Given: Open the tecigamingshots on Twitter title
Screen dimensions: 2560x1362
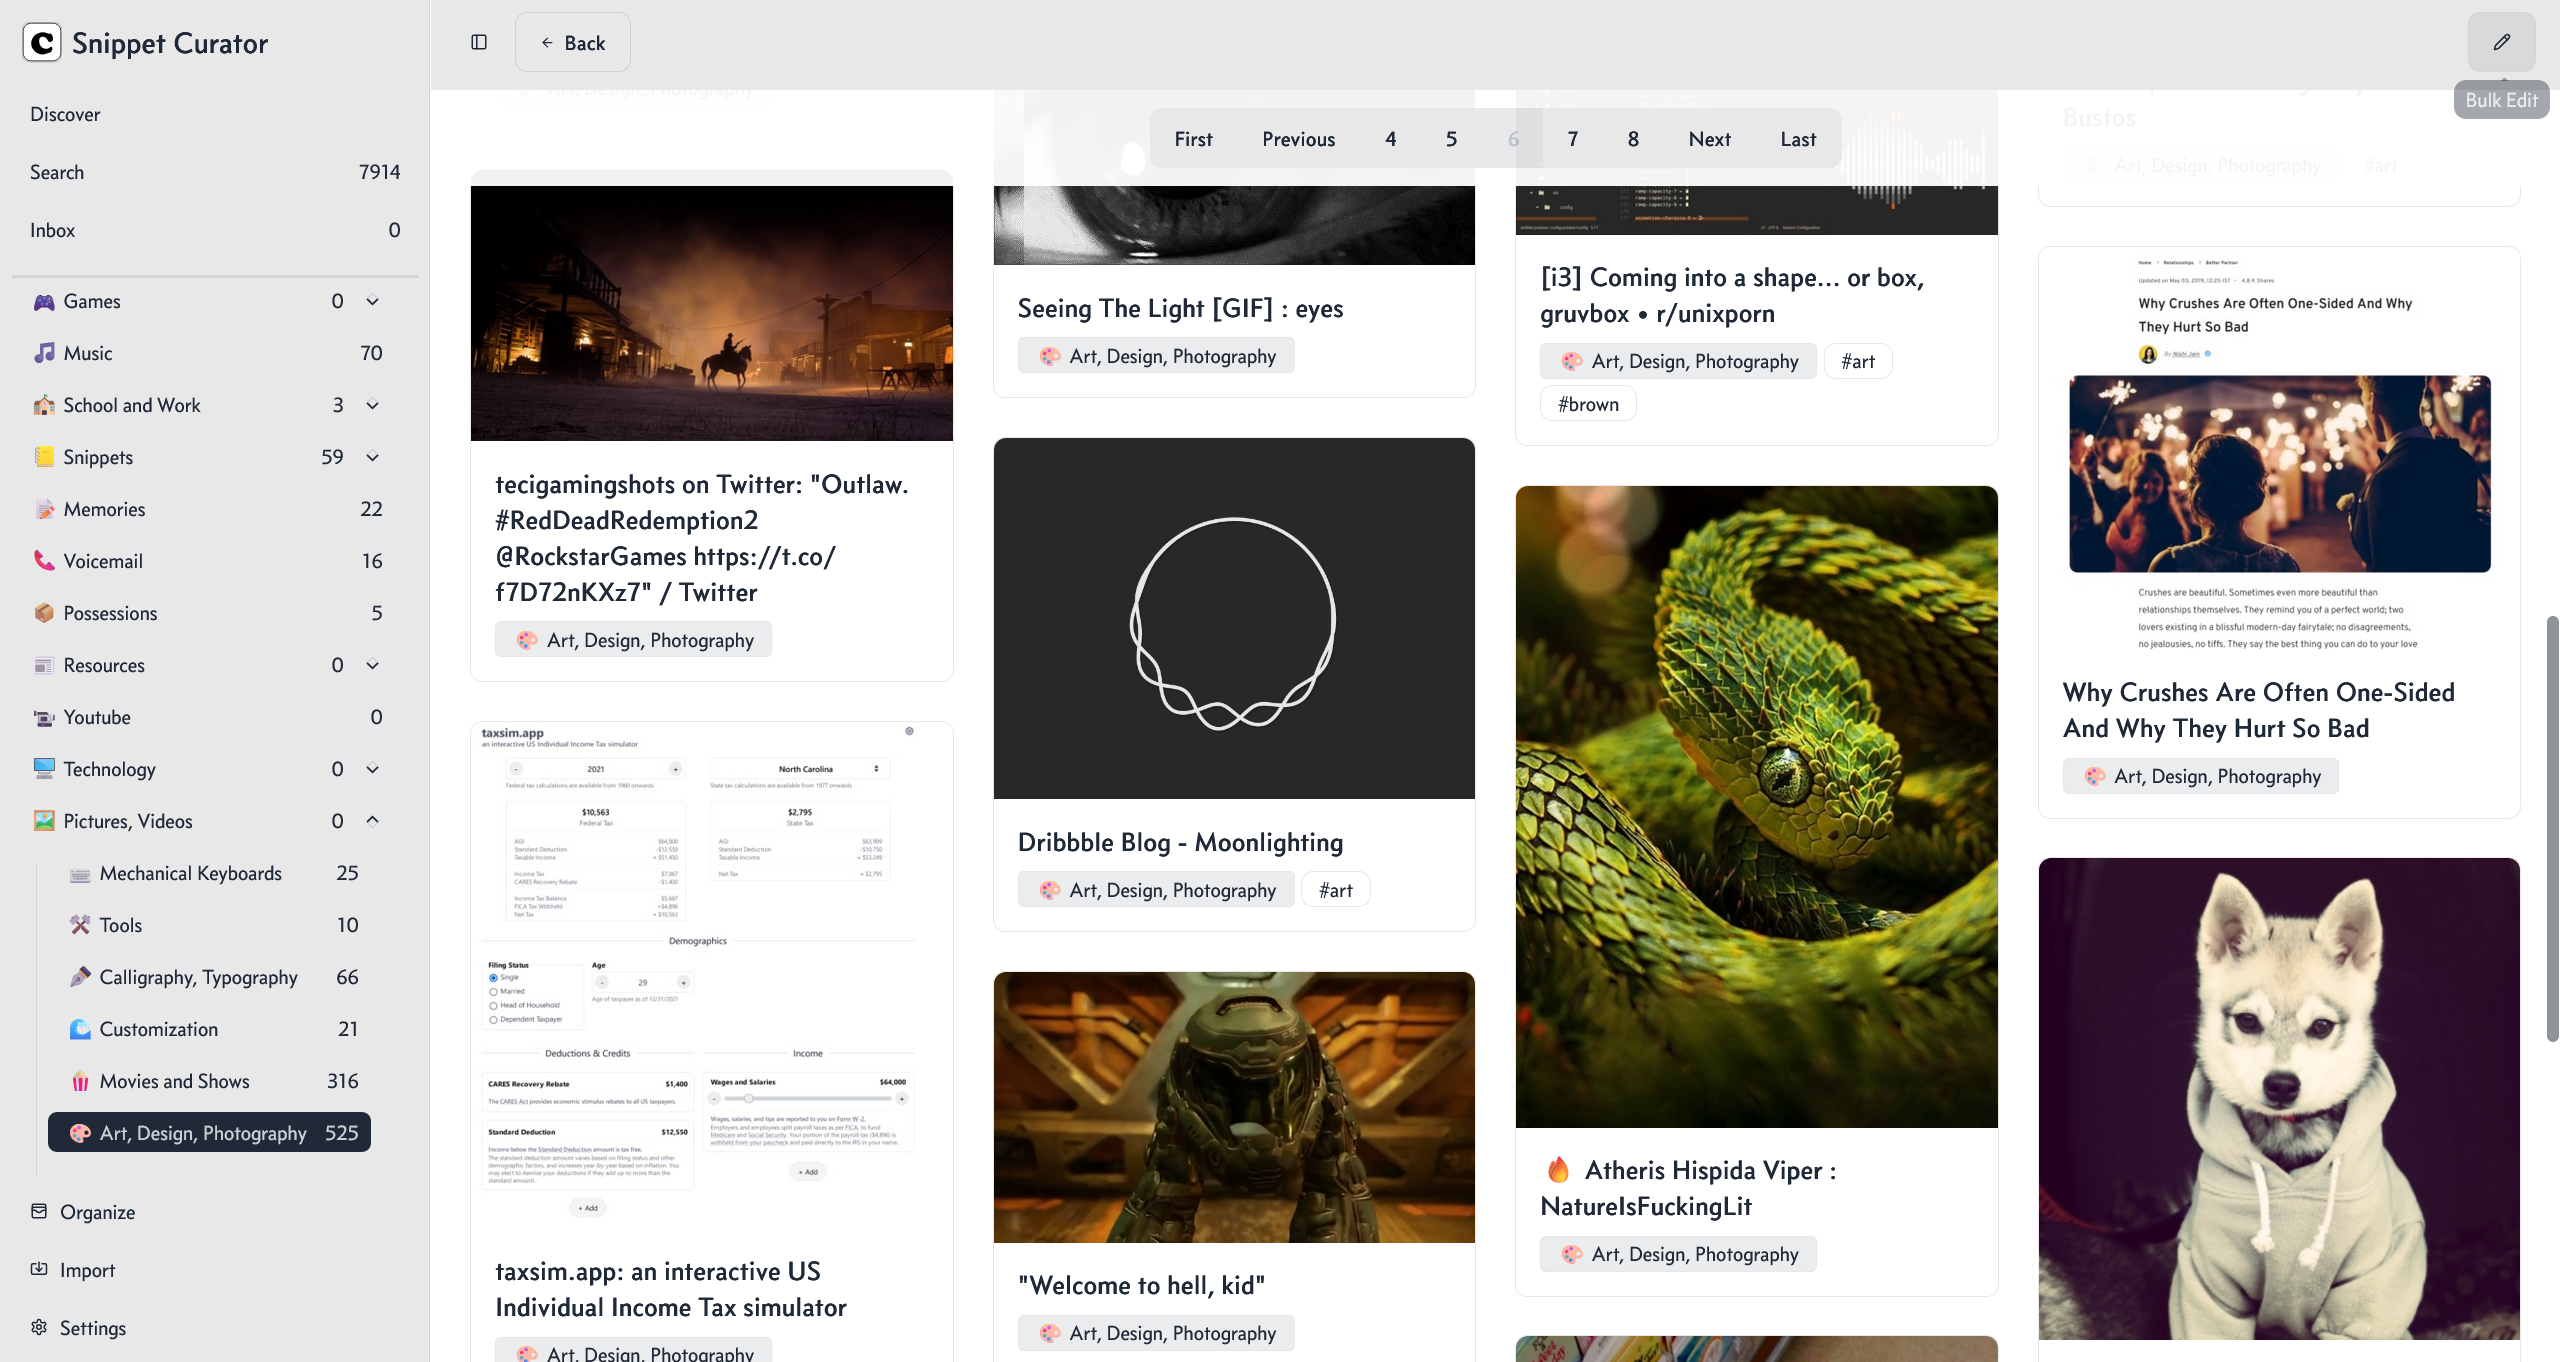Looking at the screenshot, I should pos(703,538).
